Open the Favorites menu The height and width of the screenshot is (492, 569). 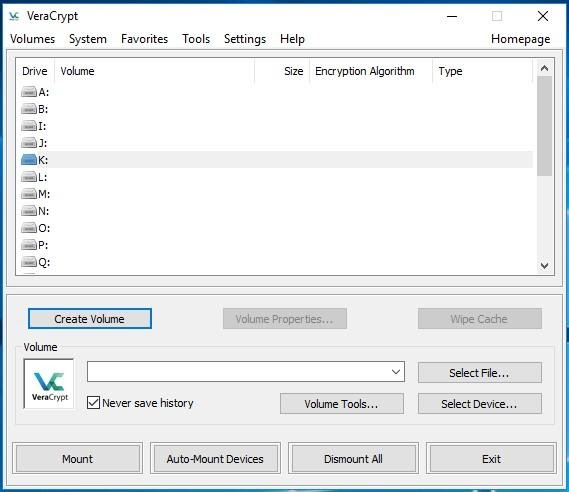pyautogui.click(x=144, y=39)
